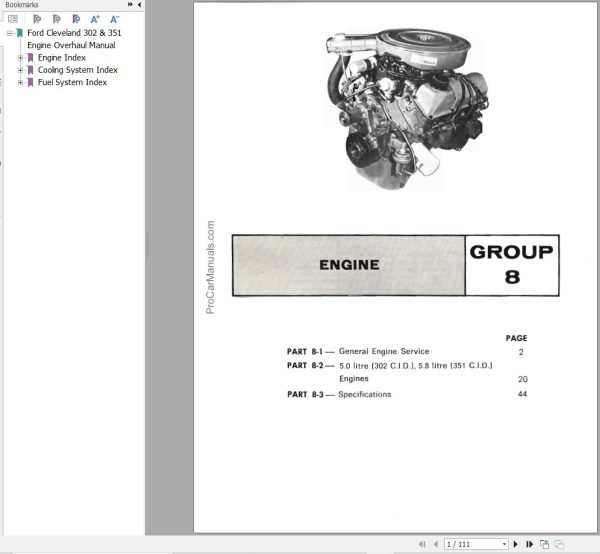Expand the Engine Index bookmark
600x554 pixels.
21,58
